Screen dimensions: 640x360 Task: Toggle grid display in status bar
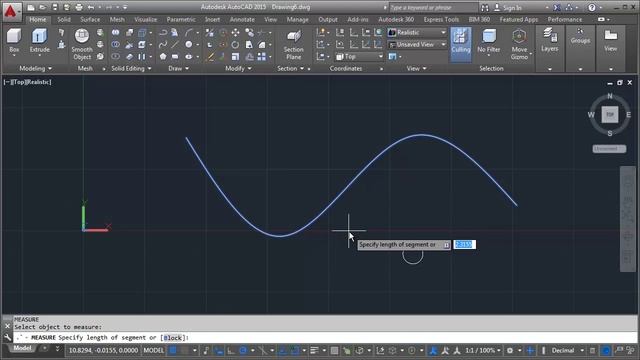173,350
